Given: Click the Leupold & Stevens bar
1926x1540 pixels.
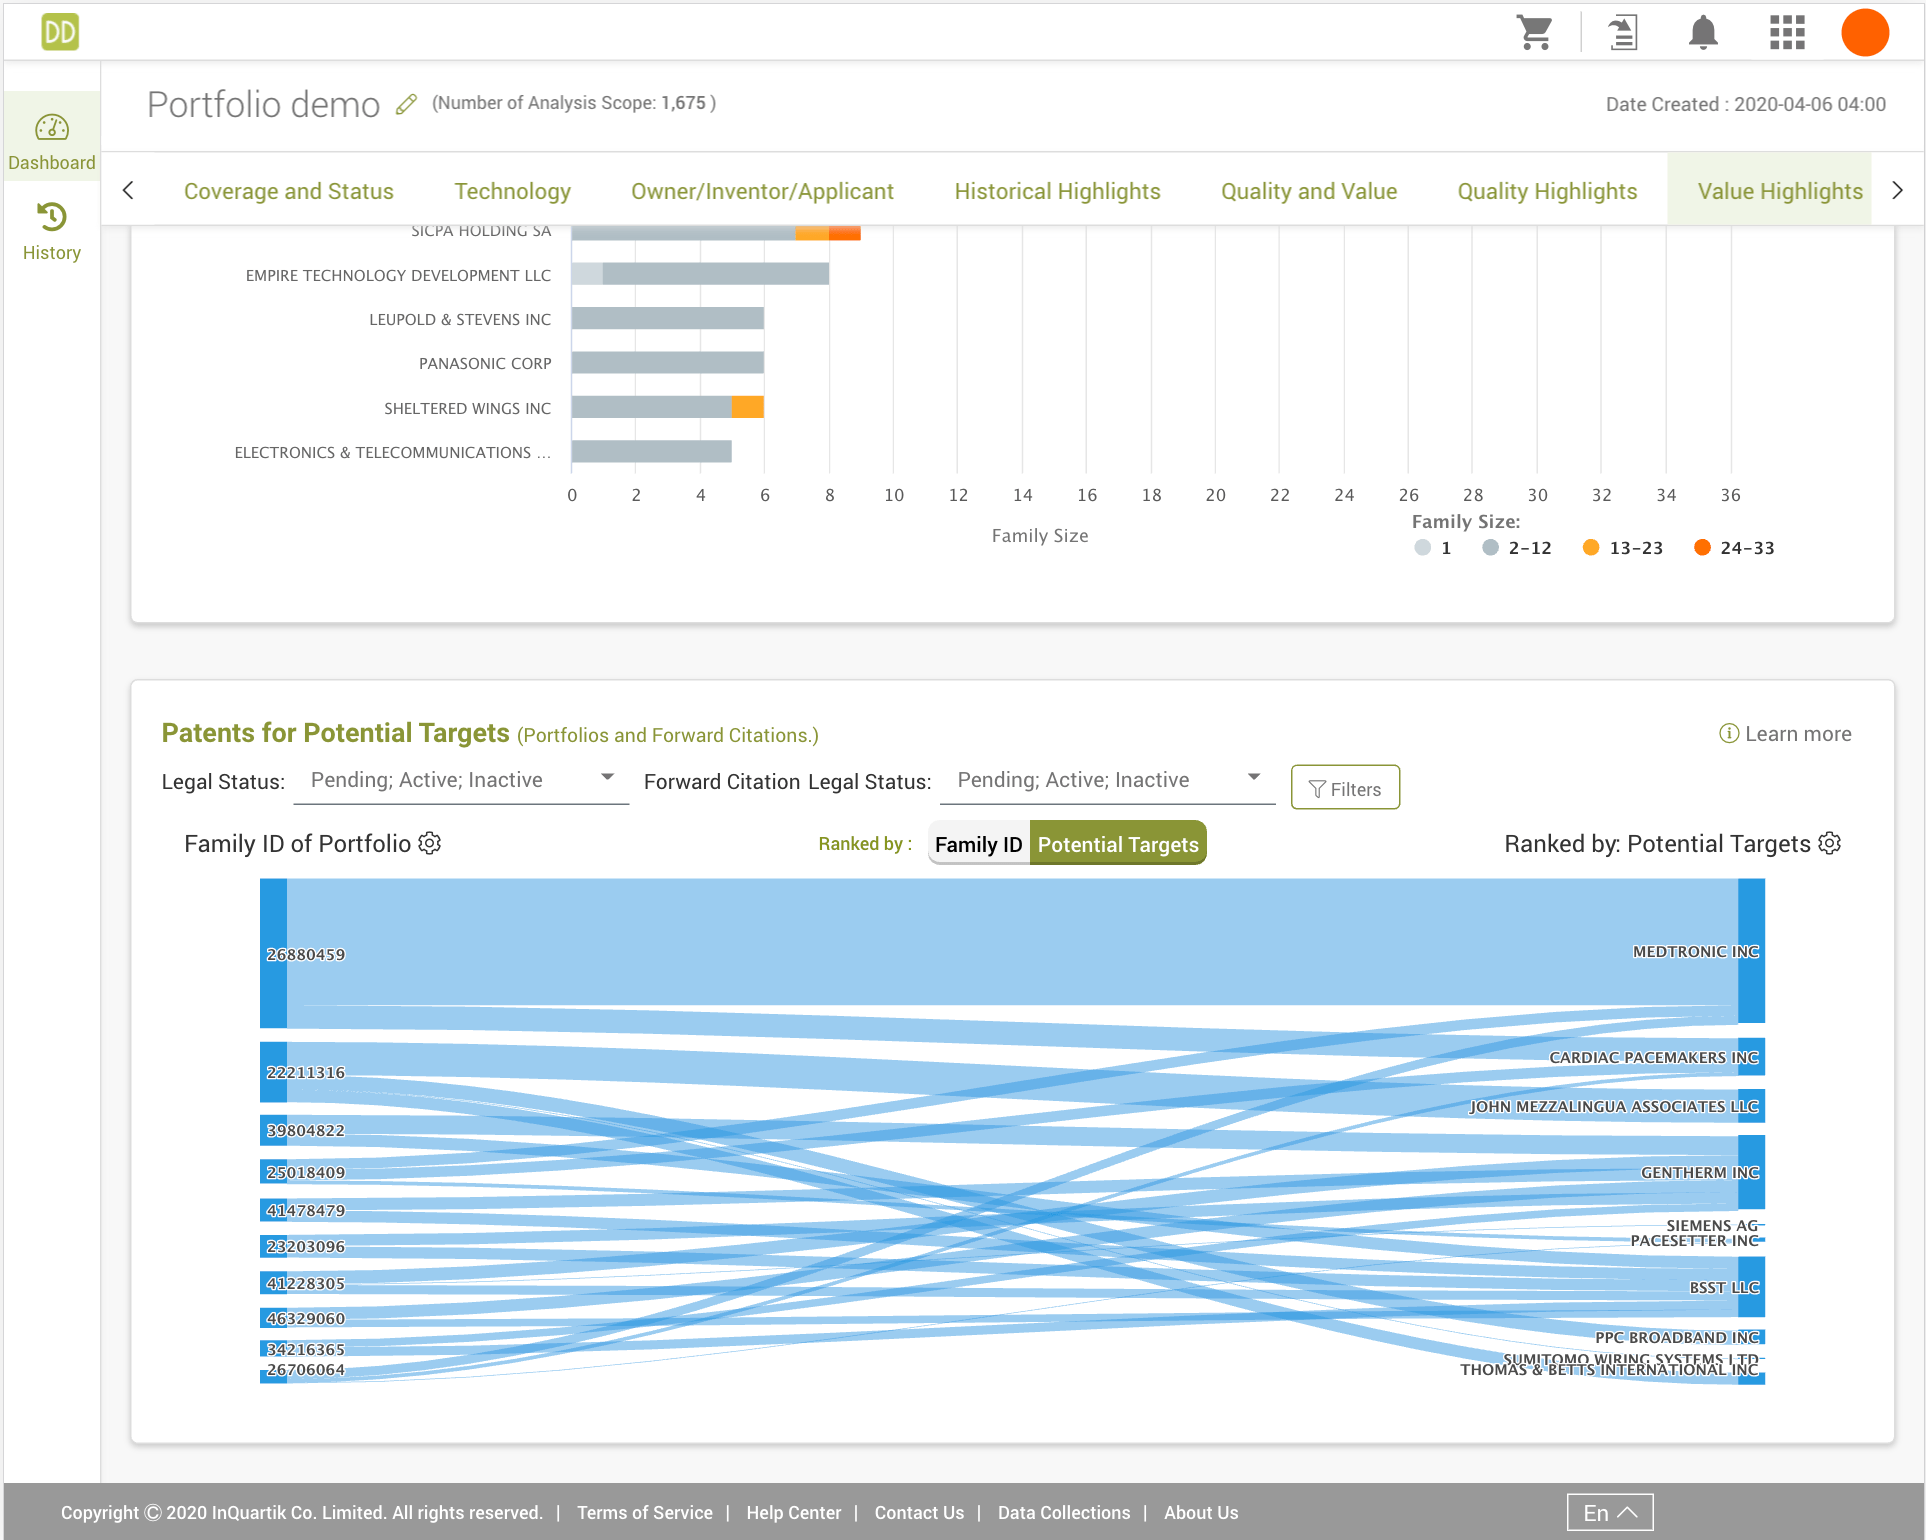Looking at the screenshot, I should coord(668,318).
